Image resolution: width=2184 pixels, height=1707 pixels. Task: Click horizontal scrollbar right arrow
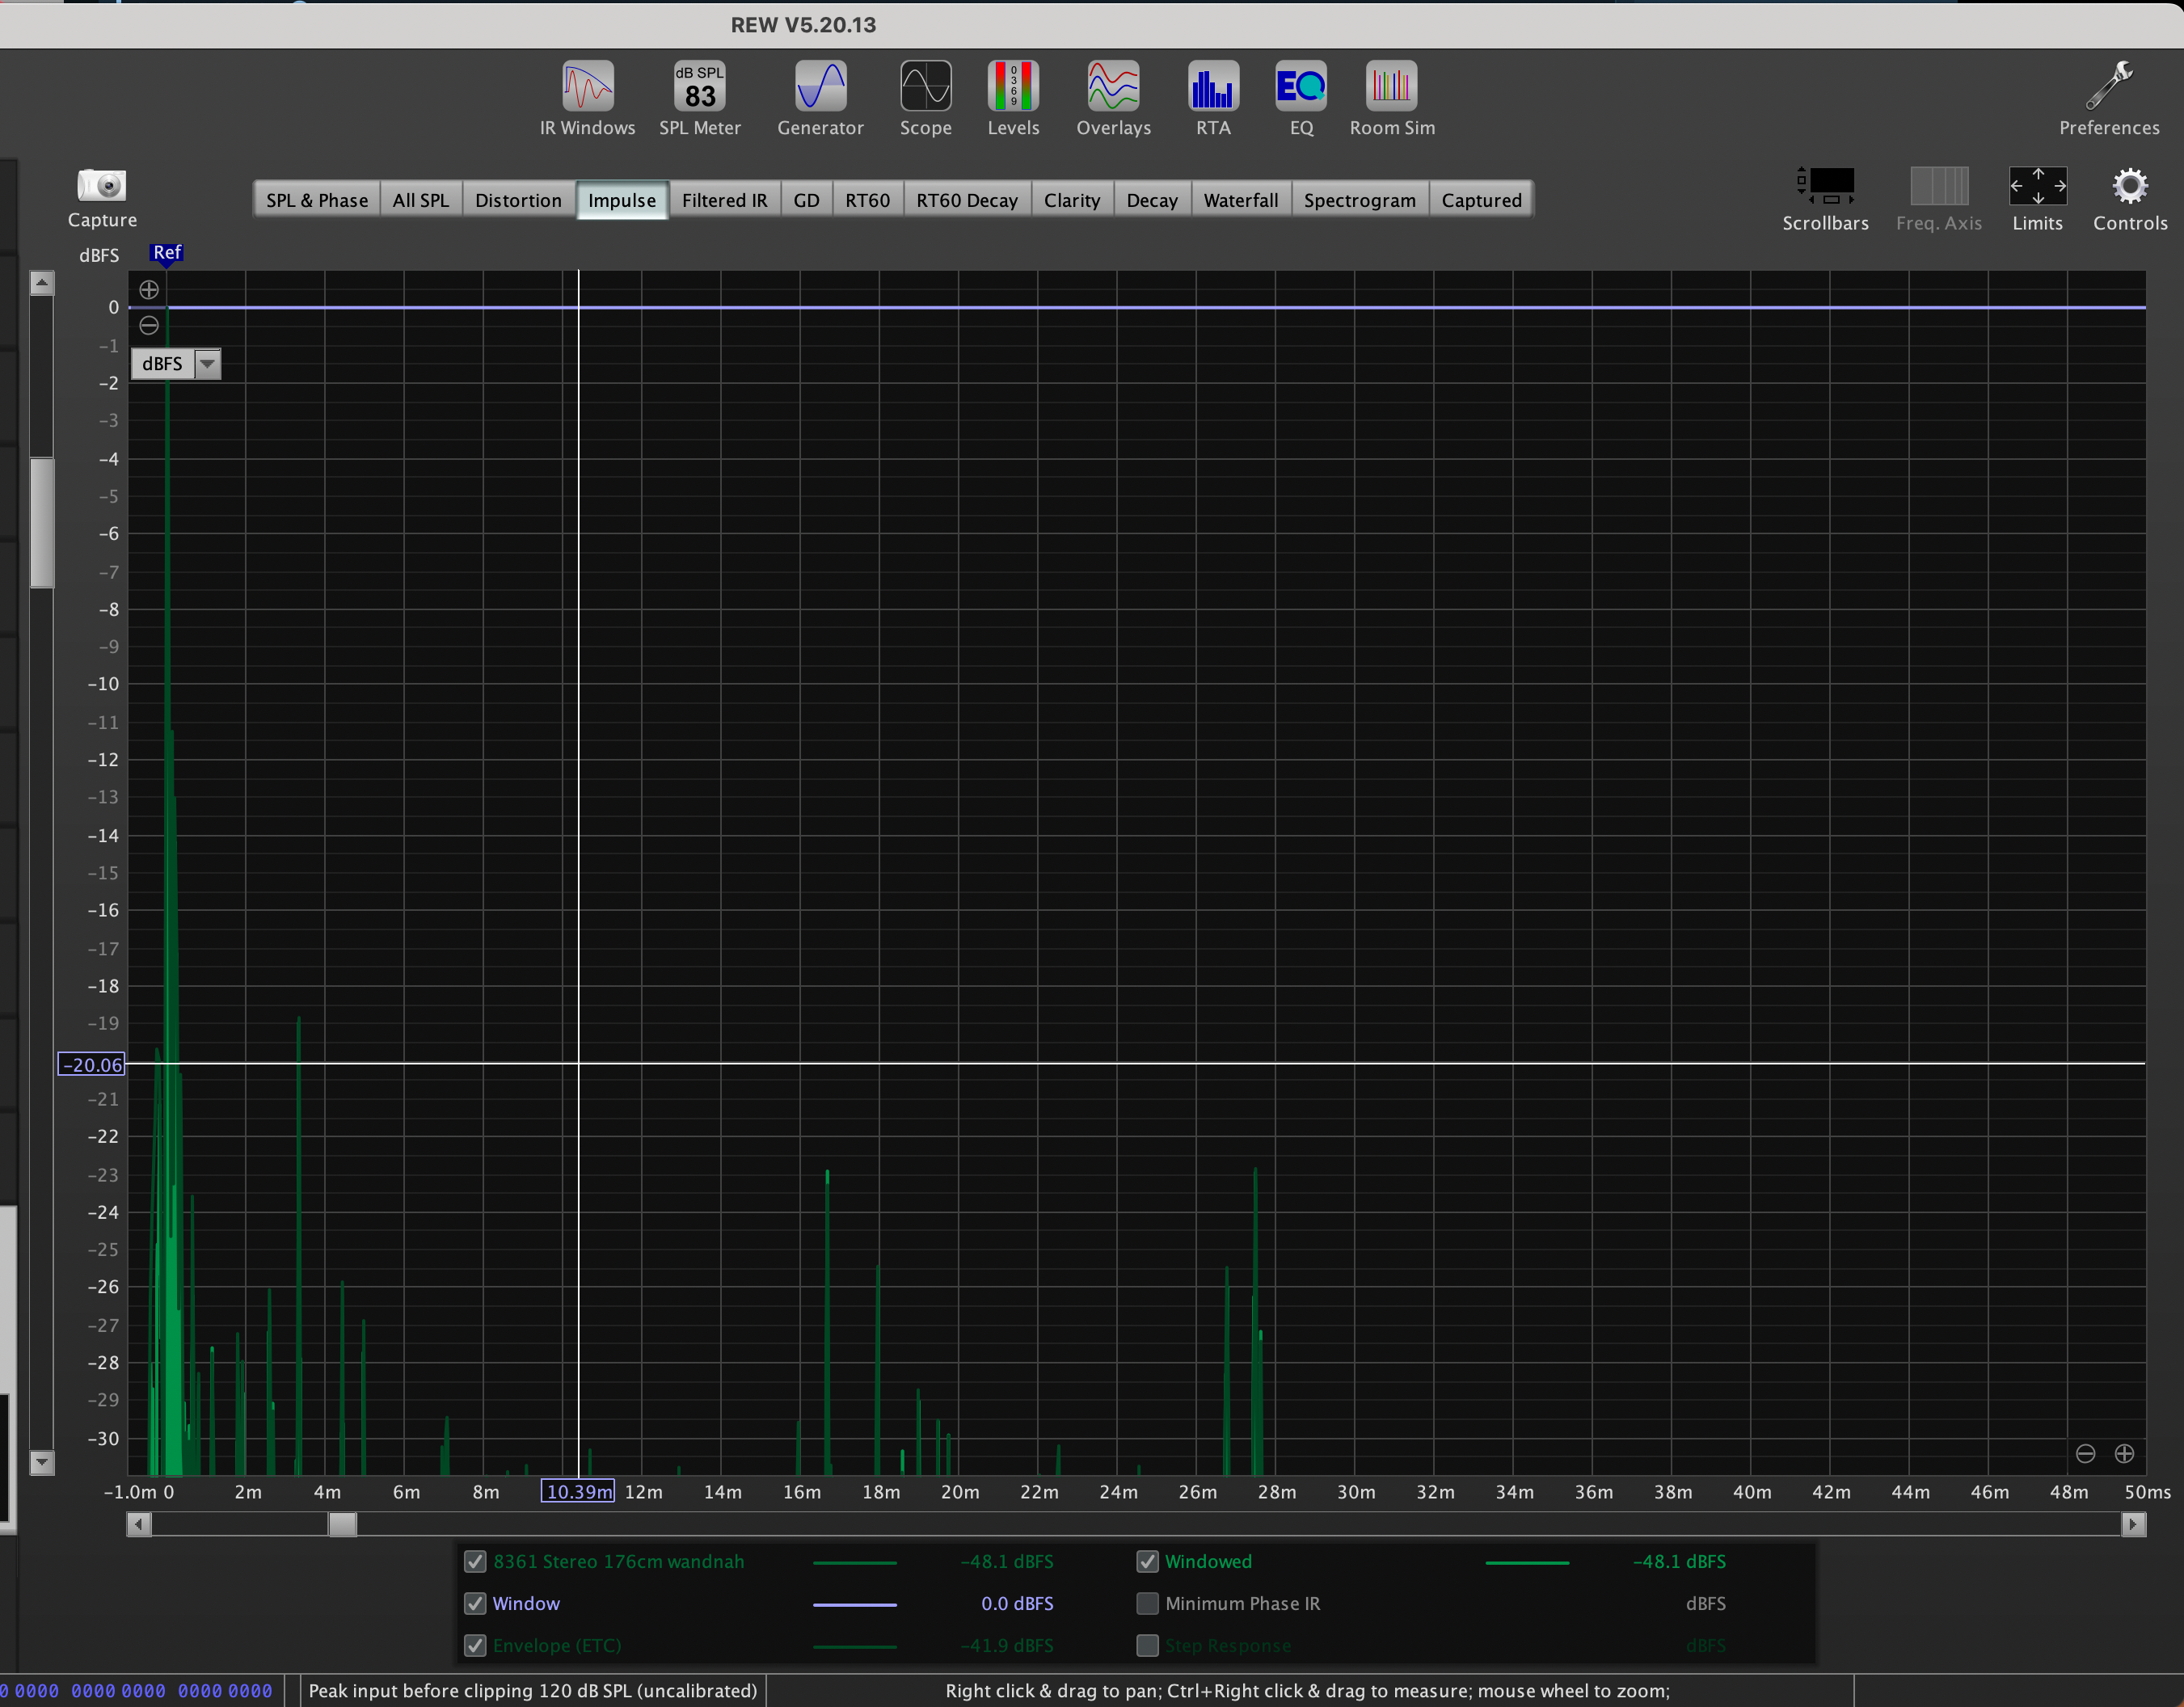pyautogui.click(x=2133, y=1524)
